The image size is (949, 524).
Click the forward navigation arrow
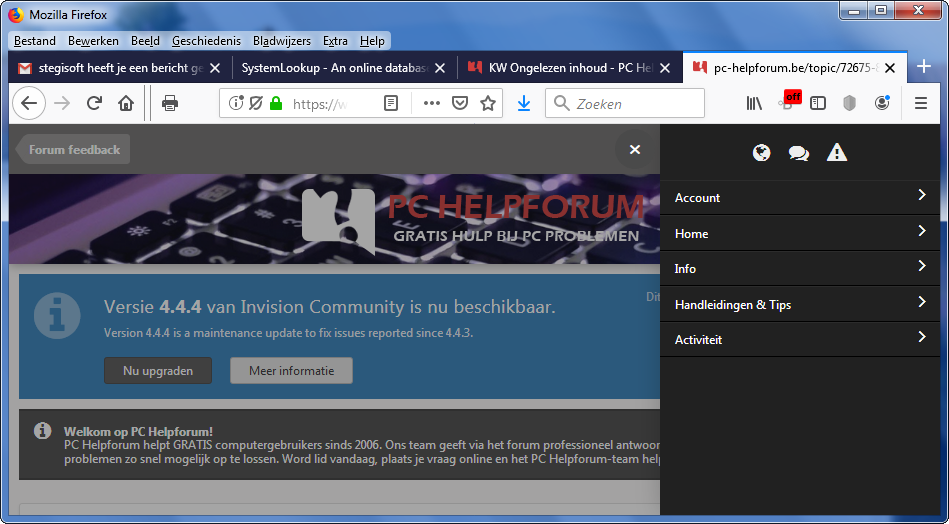(62, 103)
